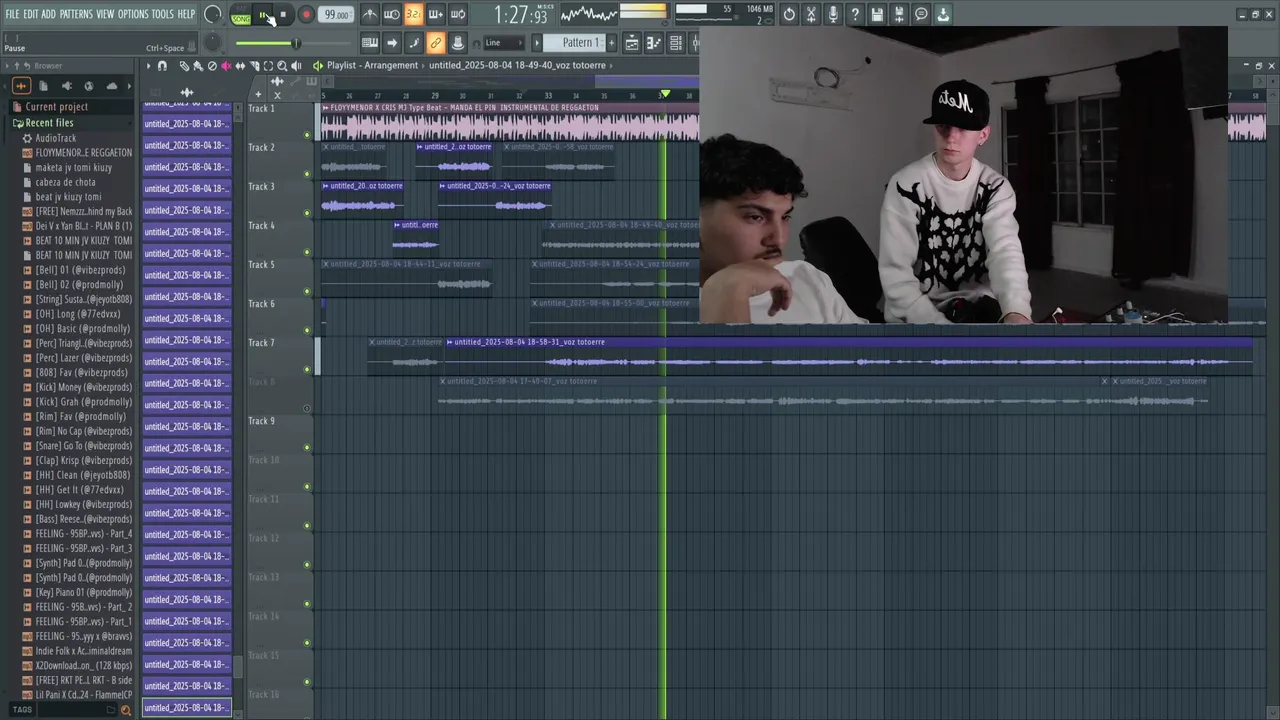Open the Playlist view icon

632,42
